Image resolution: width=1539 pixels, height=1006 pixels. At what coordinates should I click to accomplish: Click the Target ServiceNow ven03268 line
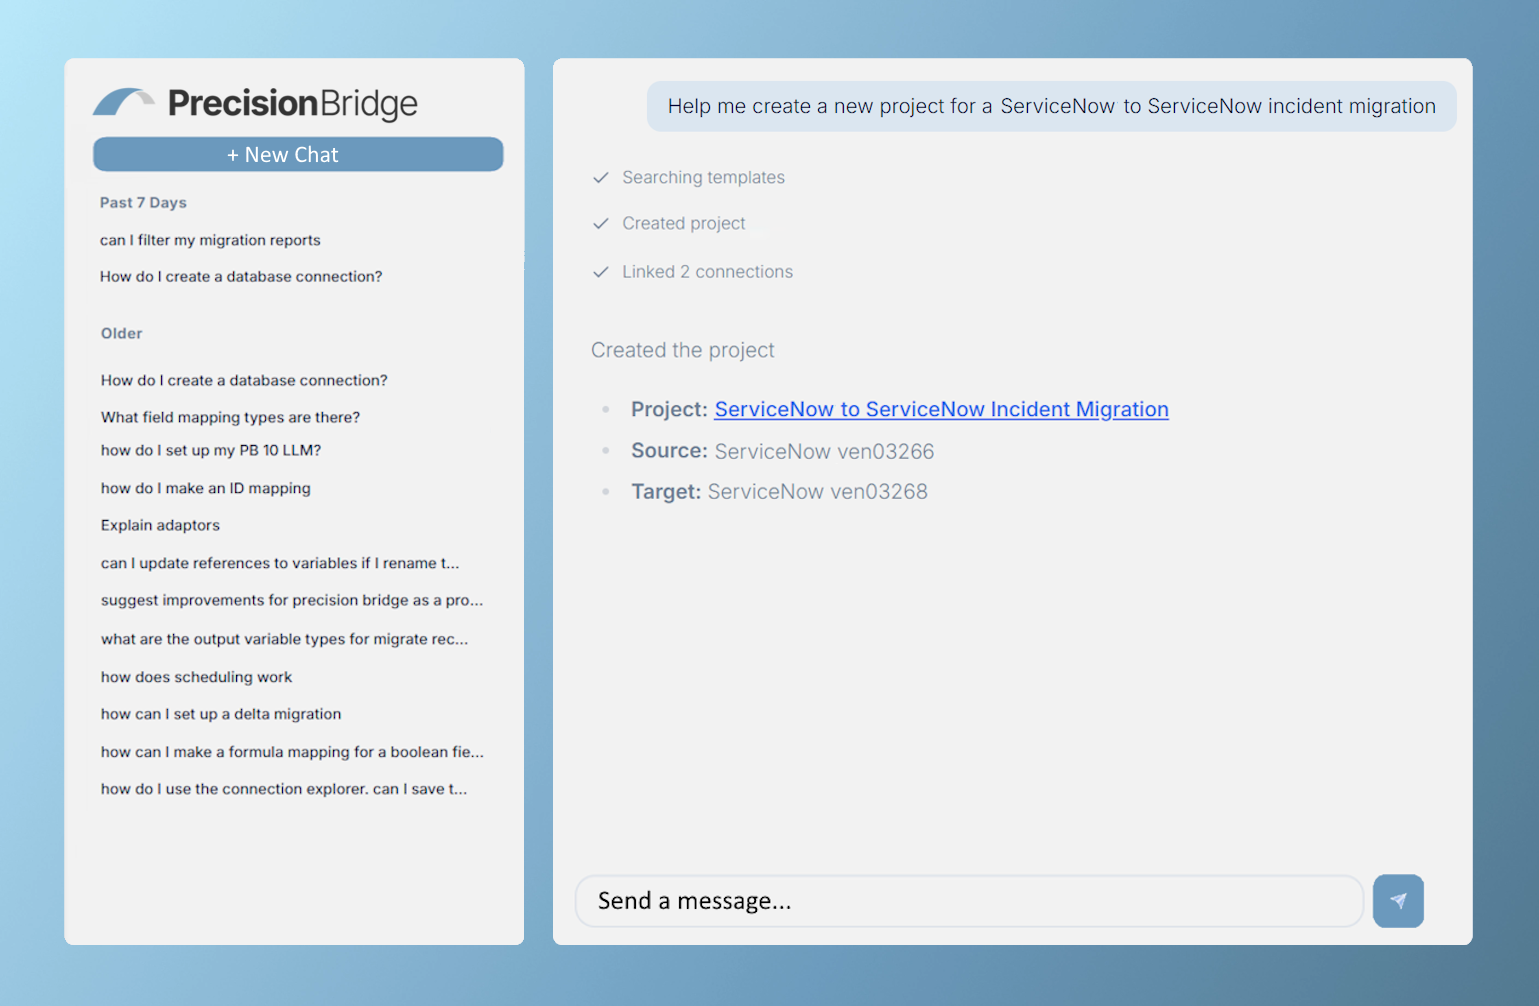pyautogui.click(x=779, y=492)
